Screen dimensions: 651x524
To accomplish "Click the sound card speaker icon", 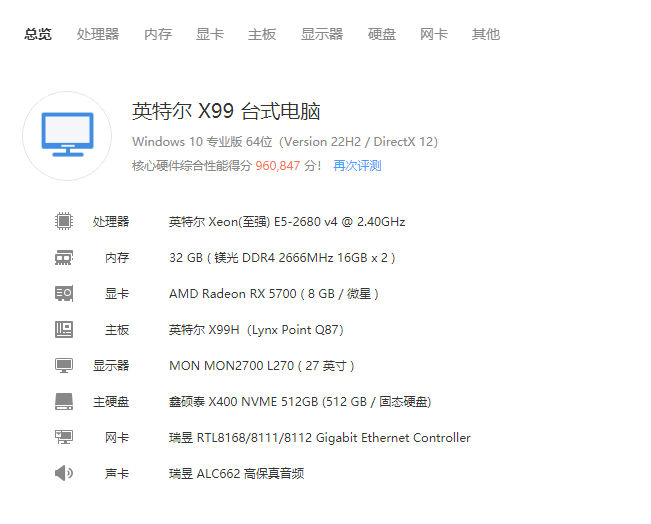I will (x=64, y=473).
